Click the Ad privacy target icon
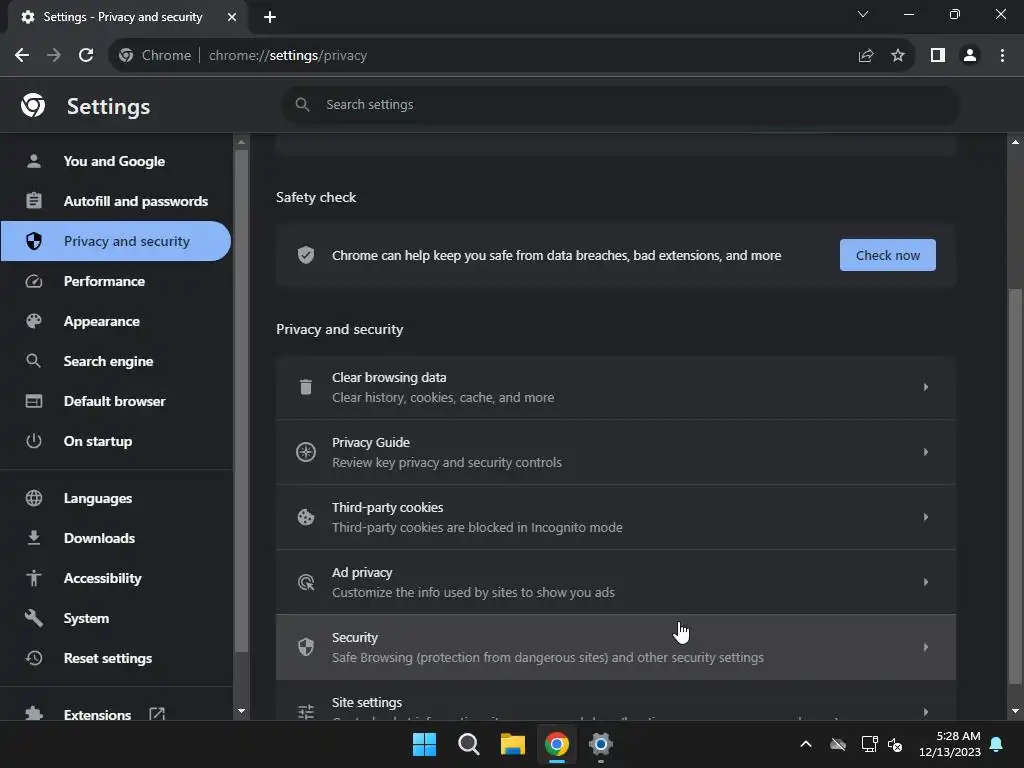Screen dimensions: 1024x768 pyautogui.click(x=306, y=582)
